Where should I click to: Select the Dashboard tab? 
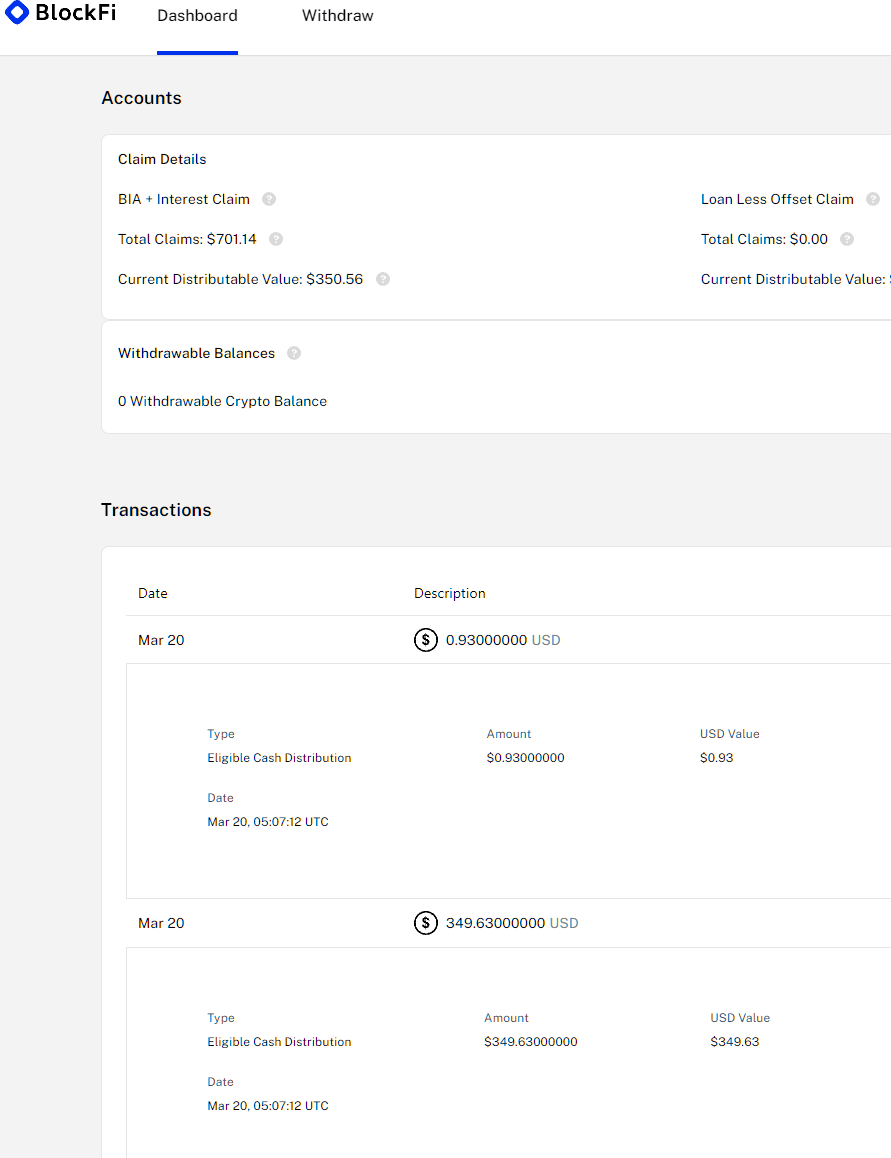(x=197, y=15)
